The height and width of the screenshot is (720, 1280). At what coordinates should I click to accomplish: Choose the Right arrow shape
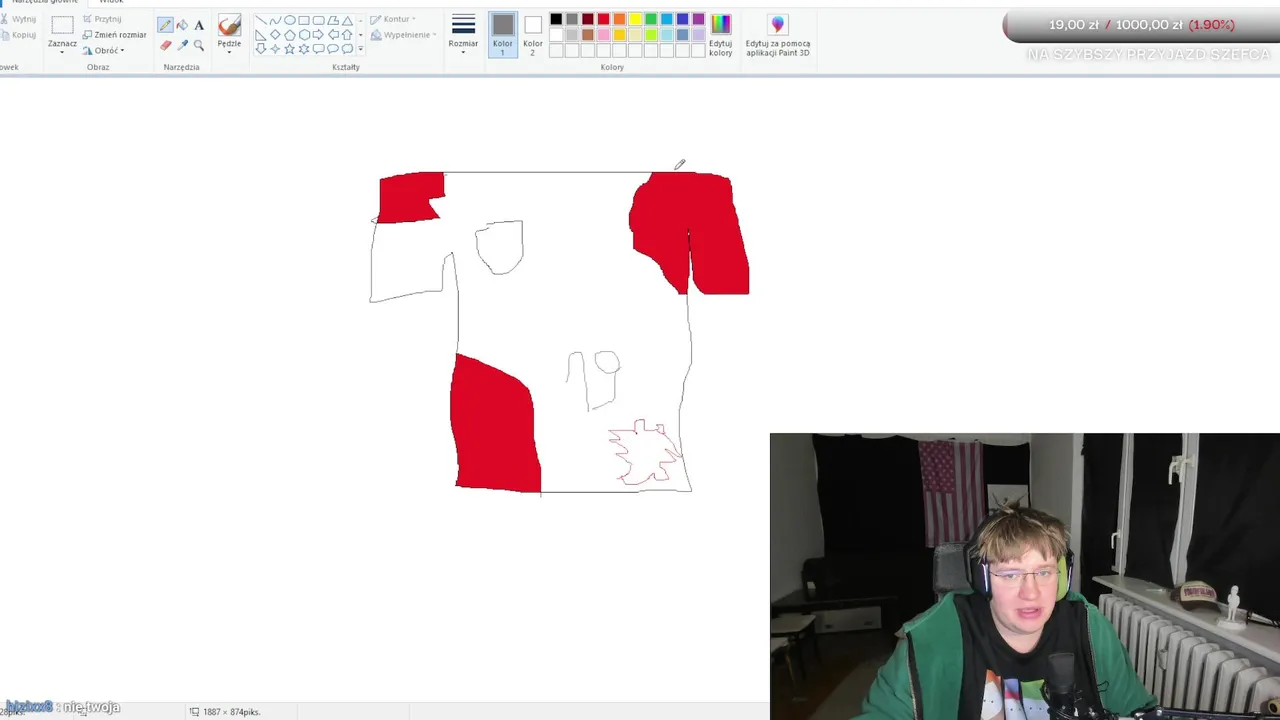(x=318, y=35)
